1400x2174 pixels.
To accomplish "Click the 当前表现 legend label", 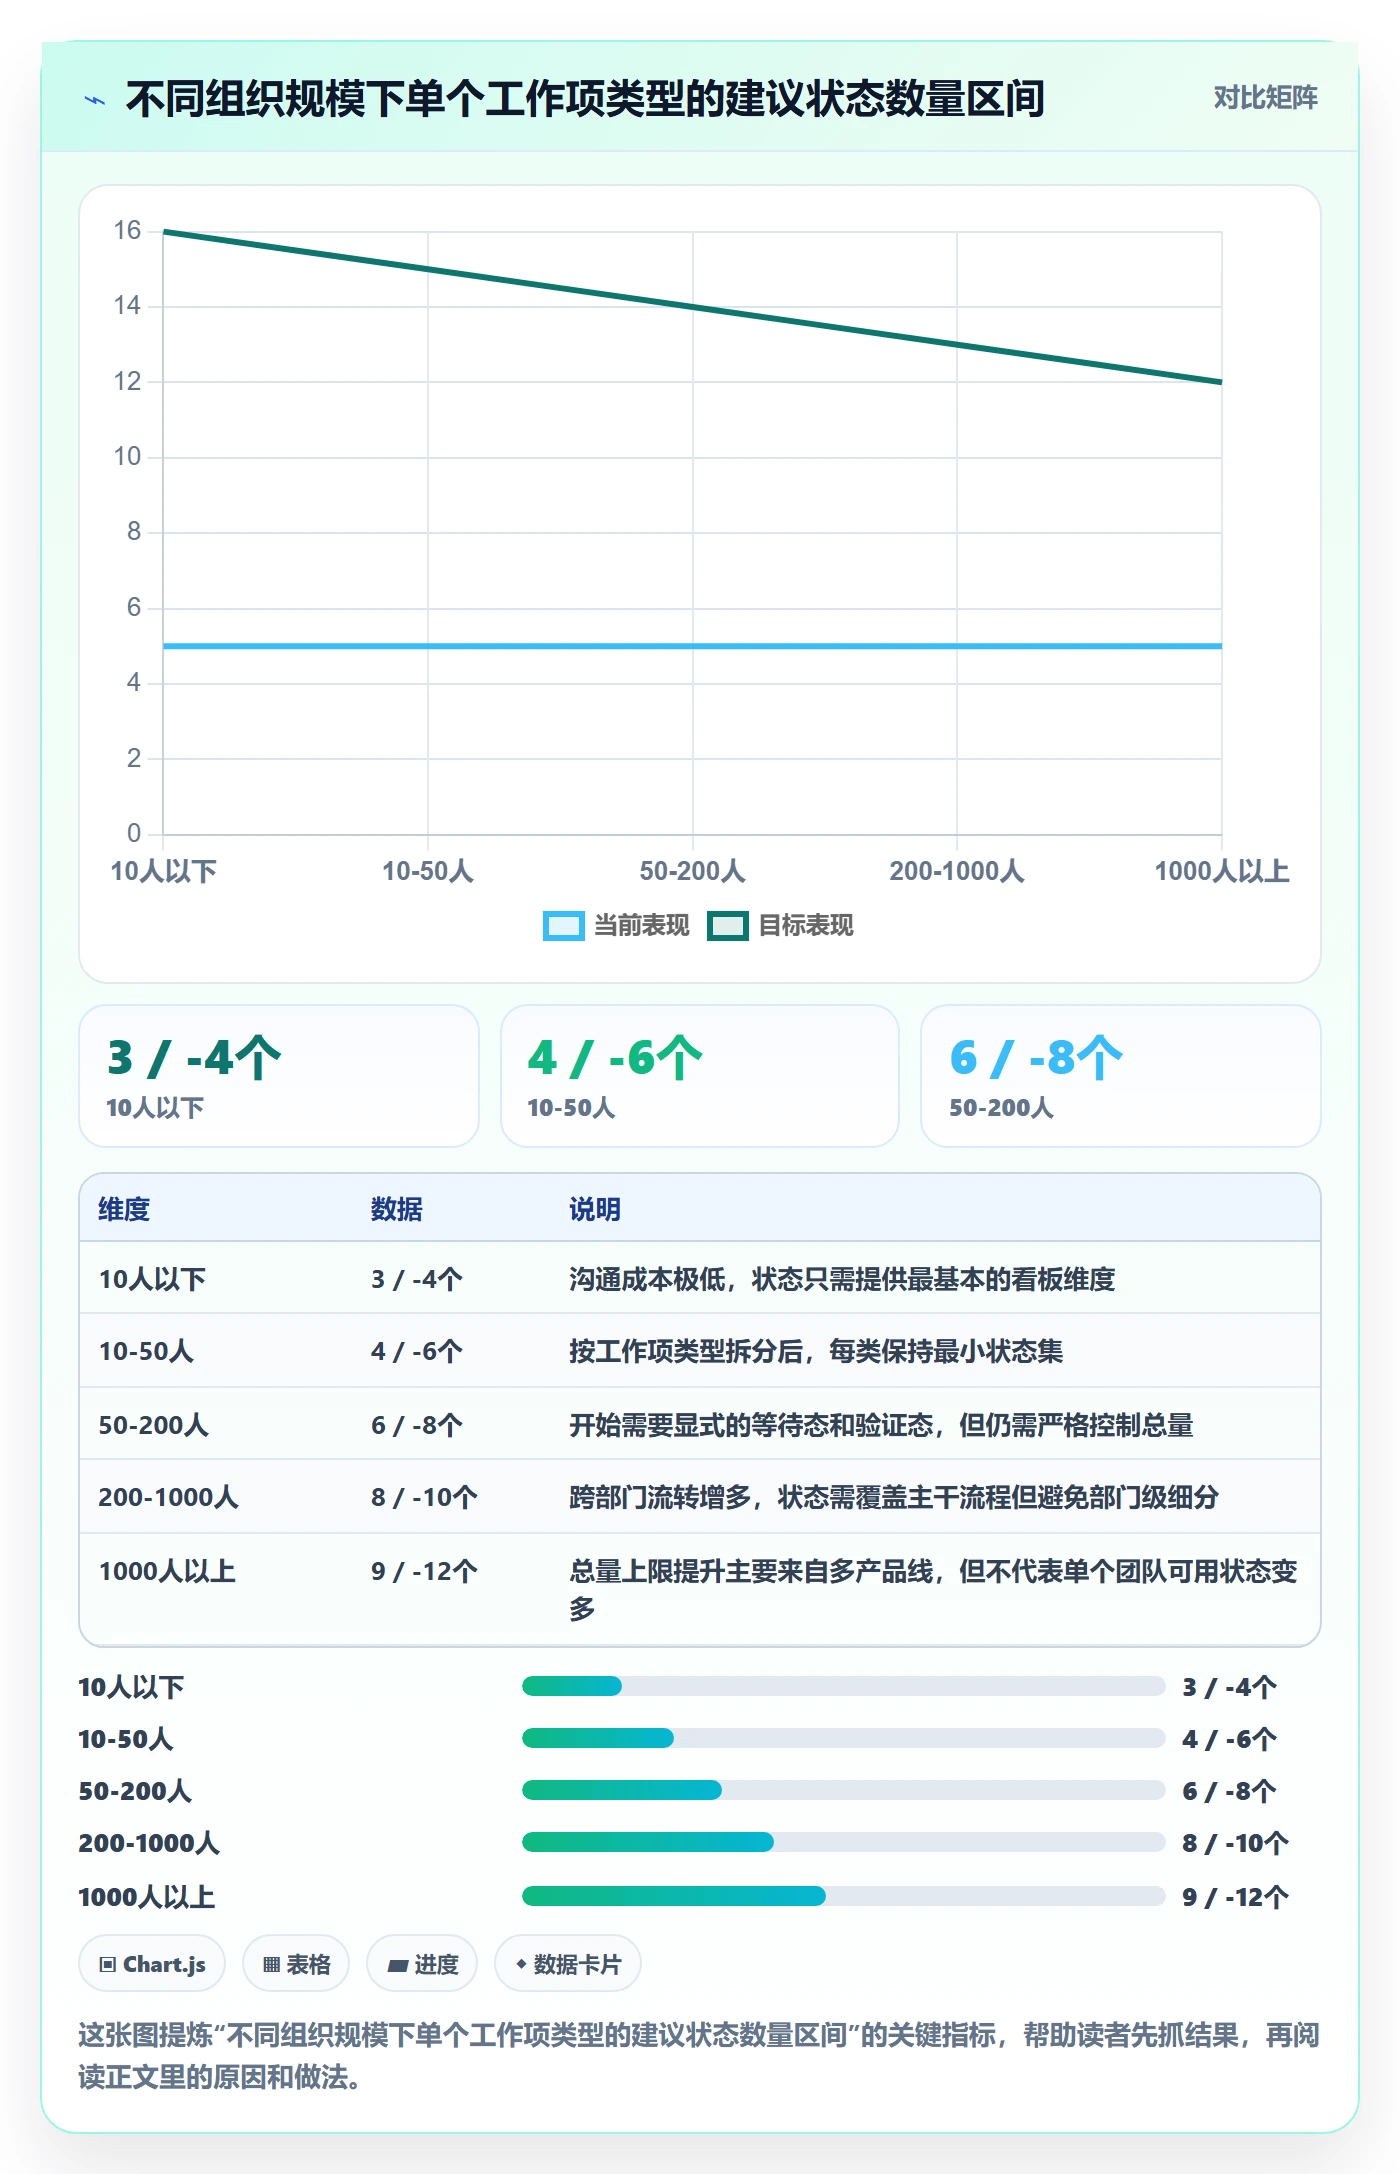I will click(642, 926).
